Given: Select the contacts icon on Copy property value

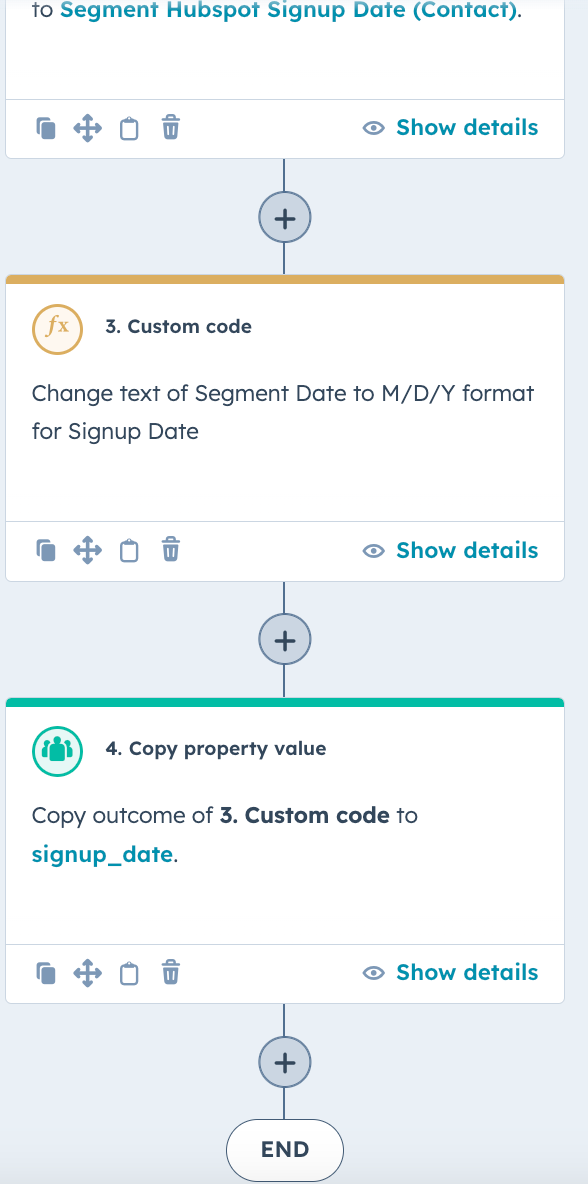Looking at the screenshot, I should tap(57, 752).
